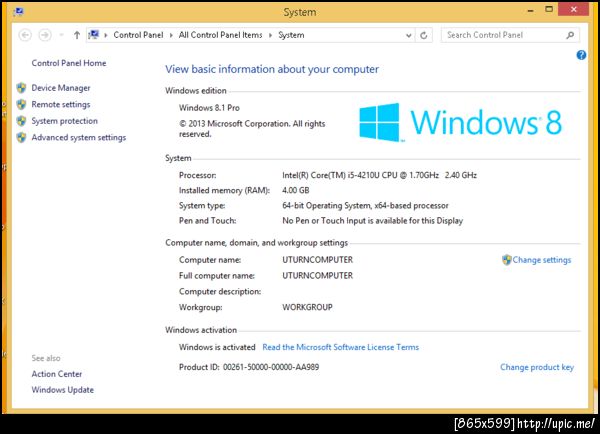Click shield icon beside Device Manager
This screenshot has height=434, width=600.
[x=21, y=88]
